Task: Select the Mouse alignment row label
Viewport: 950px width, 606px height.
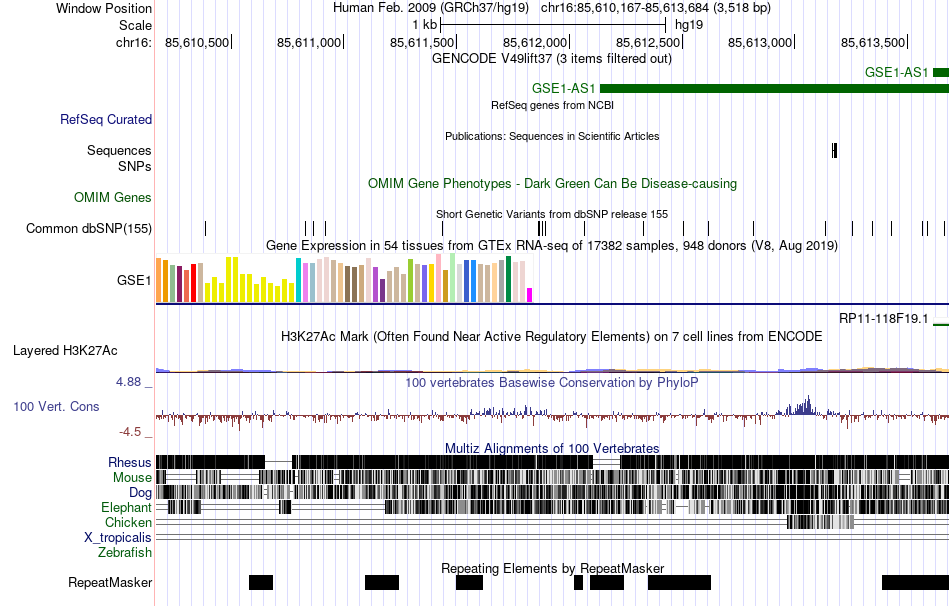Action: pyautogui.click(x=132, y=478)
